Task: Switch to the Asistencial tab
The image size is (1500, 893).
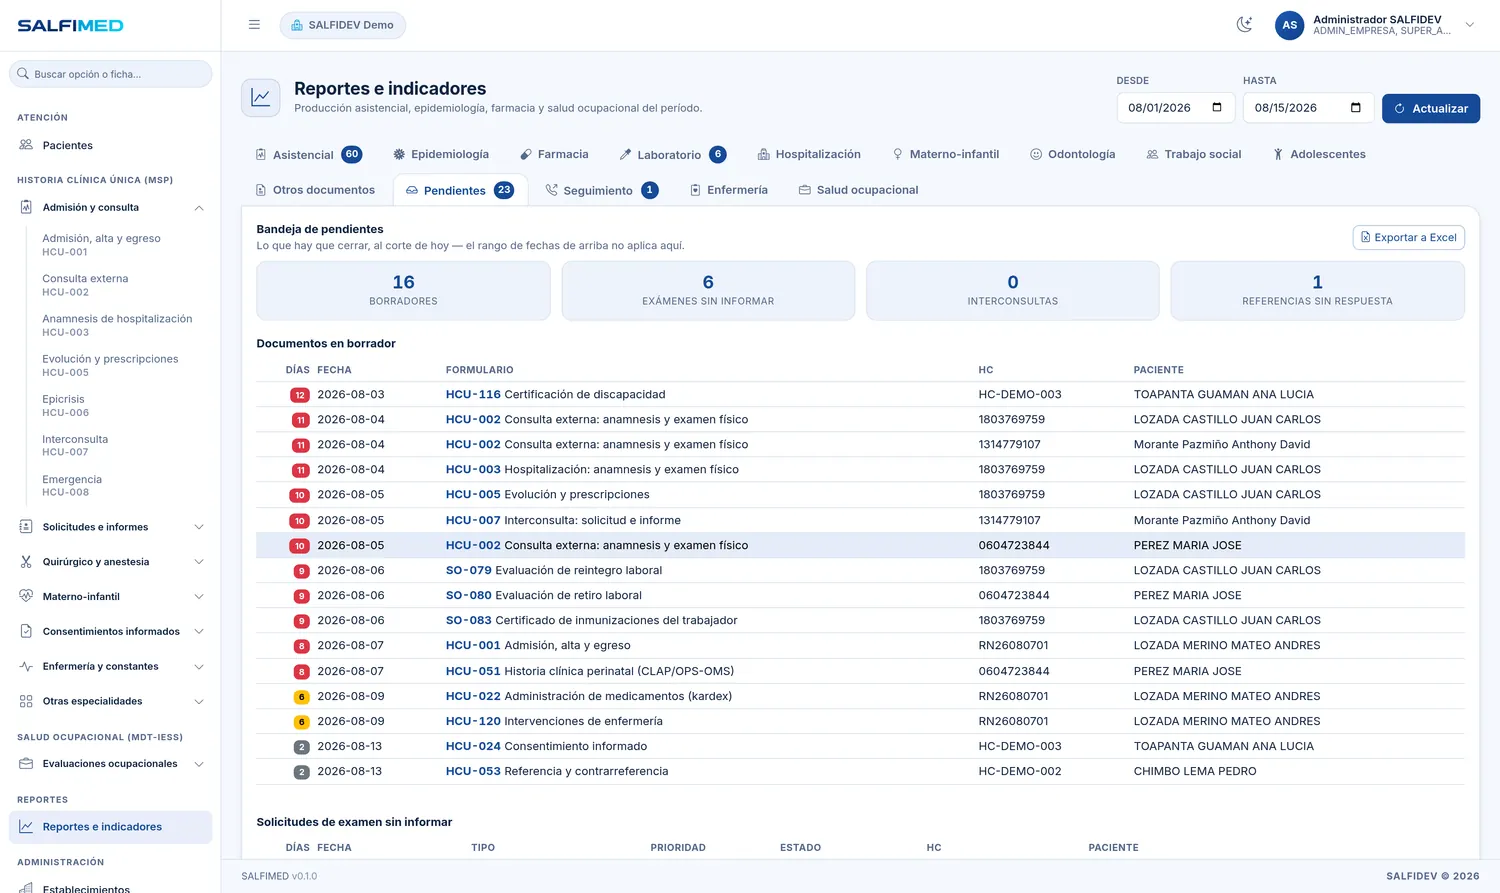Action: tap(309, 154)
